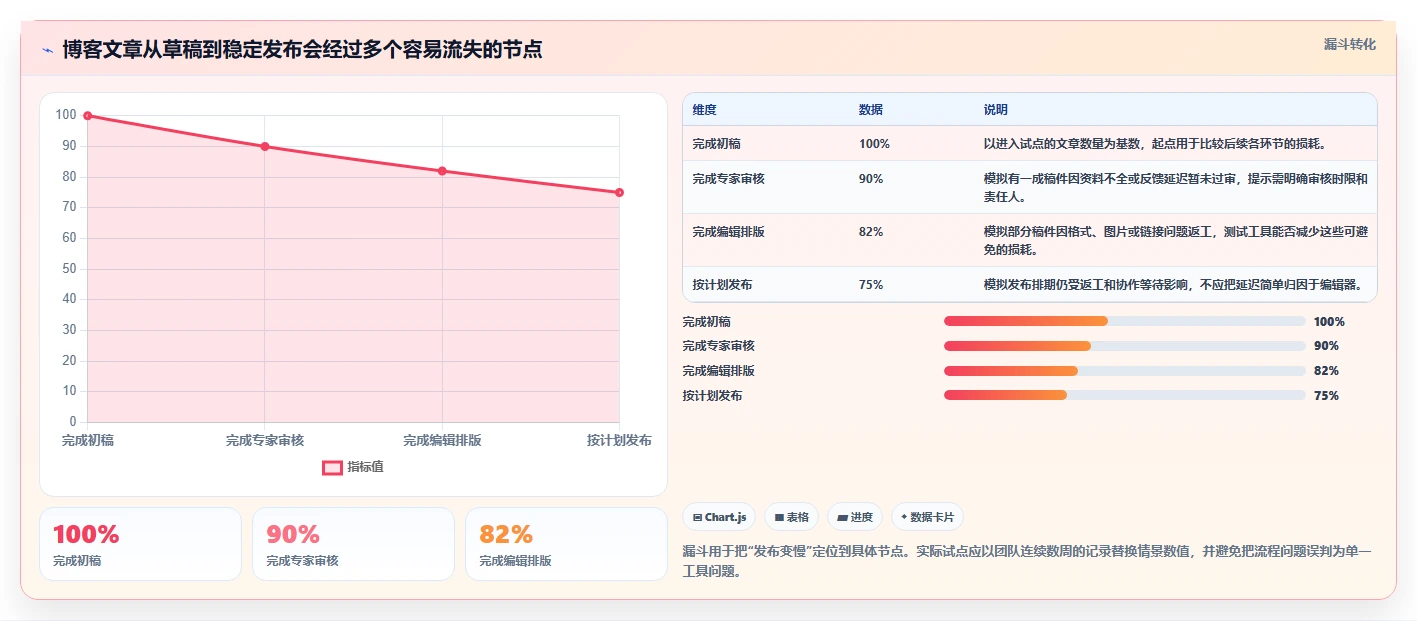The height and width of the screenshot is (621, 1417).
Task: Click the 按计划发布 progress bar
Action: click(x=1125, y=395)
